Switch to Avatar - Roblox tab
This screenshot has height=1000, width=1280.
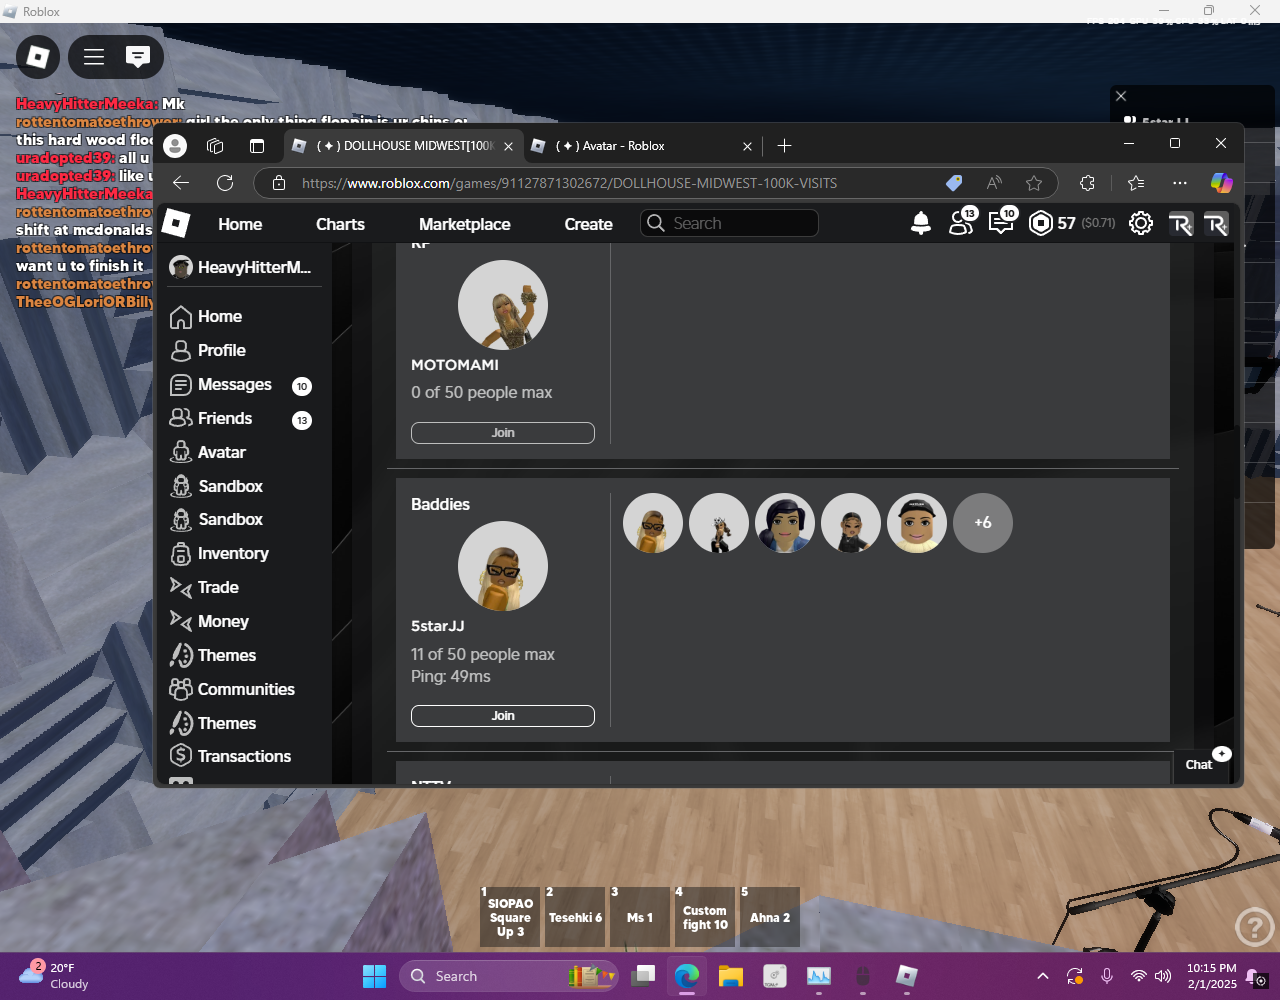[x=642, y=146]
